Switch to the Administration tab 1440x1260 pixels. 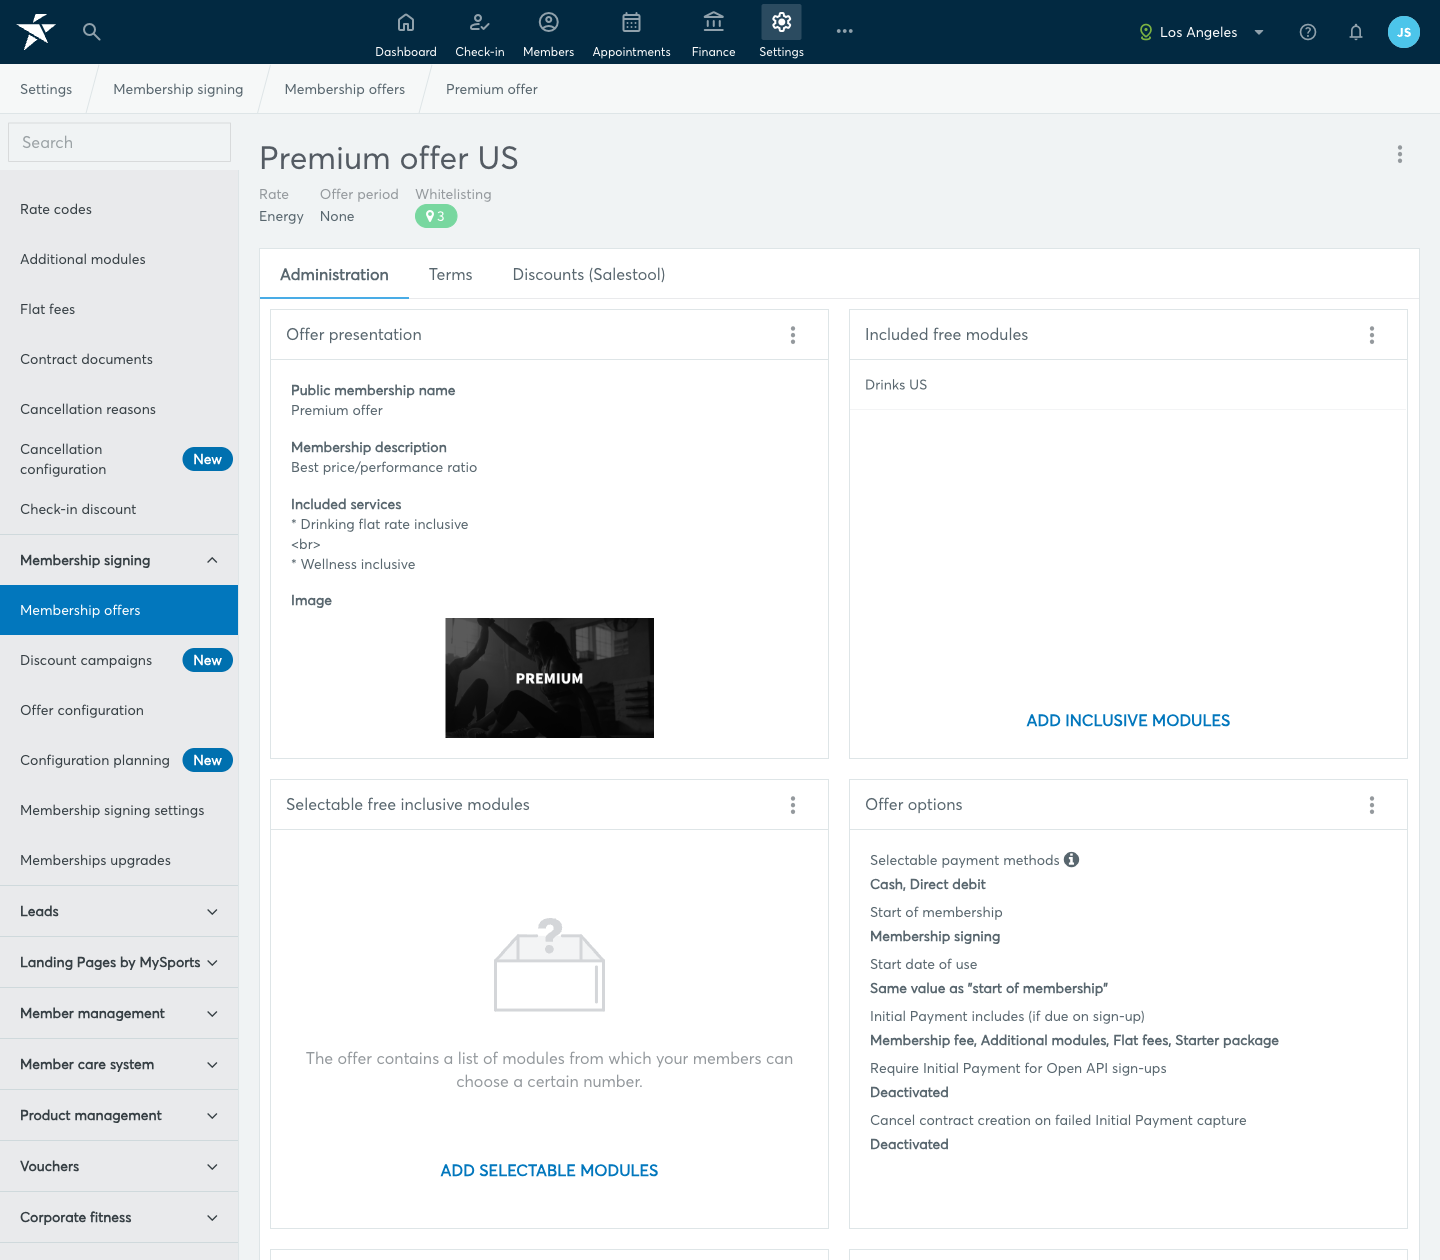coord(334,274)
